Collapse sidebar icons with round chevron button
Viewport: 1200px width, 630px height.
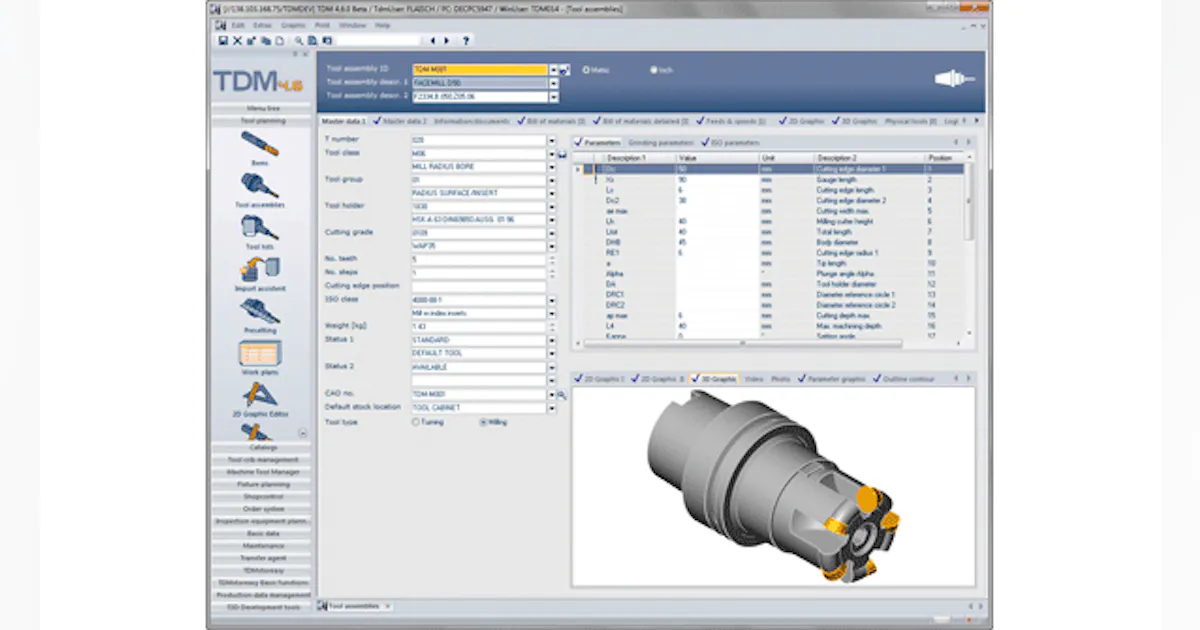coord(303,433)
